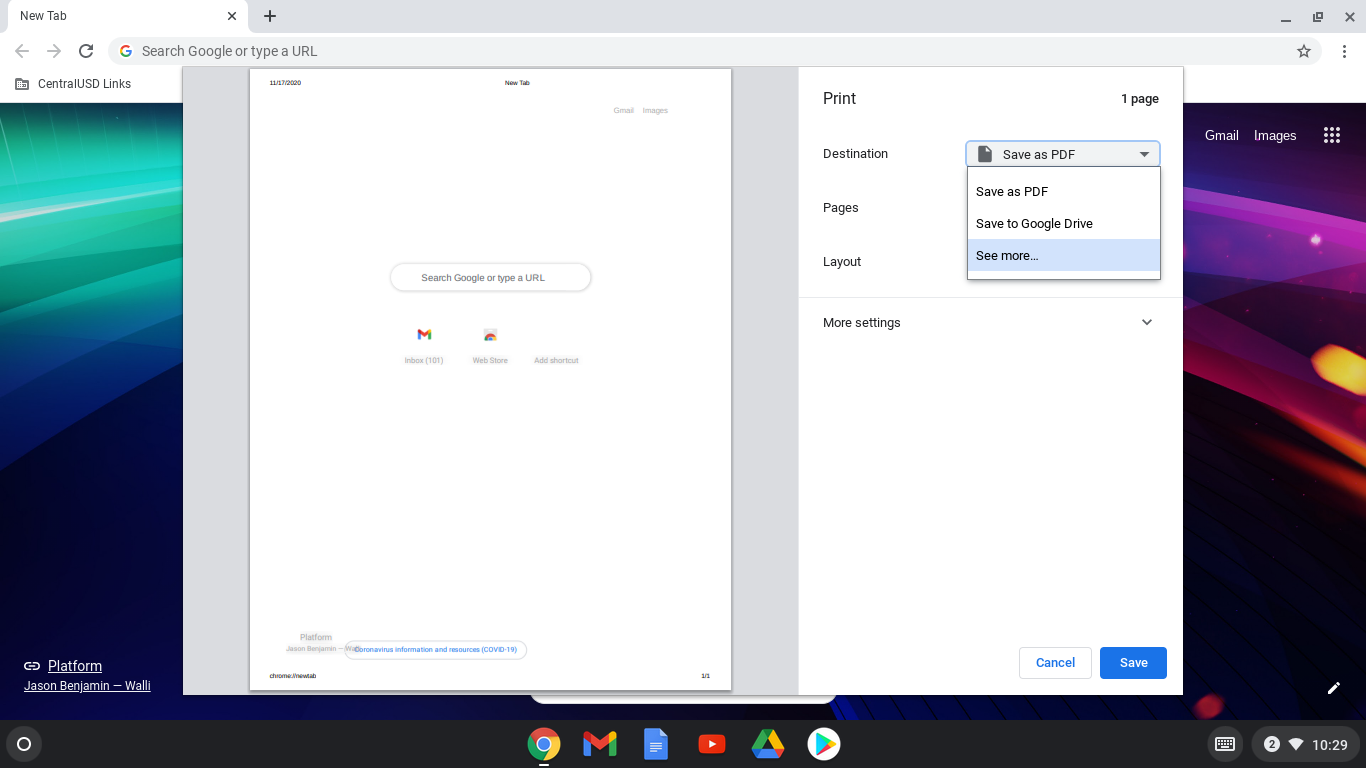Click the print preview page
Screen dimensions: 1366x768
490,379
